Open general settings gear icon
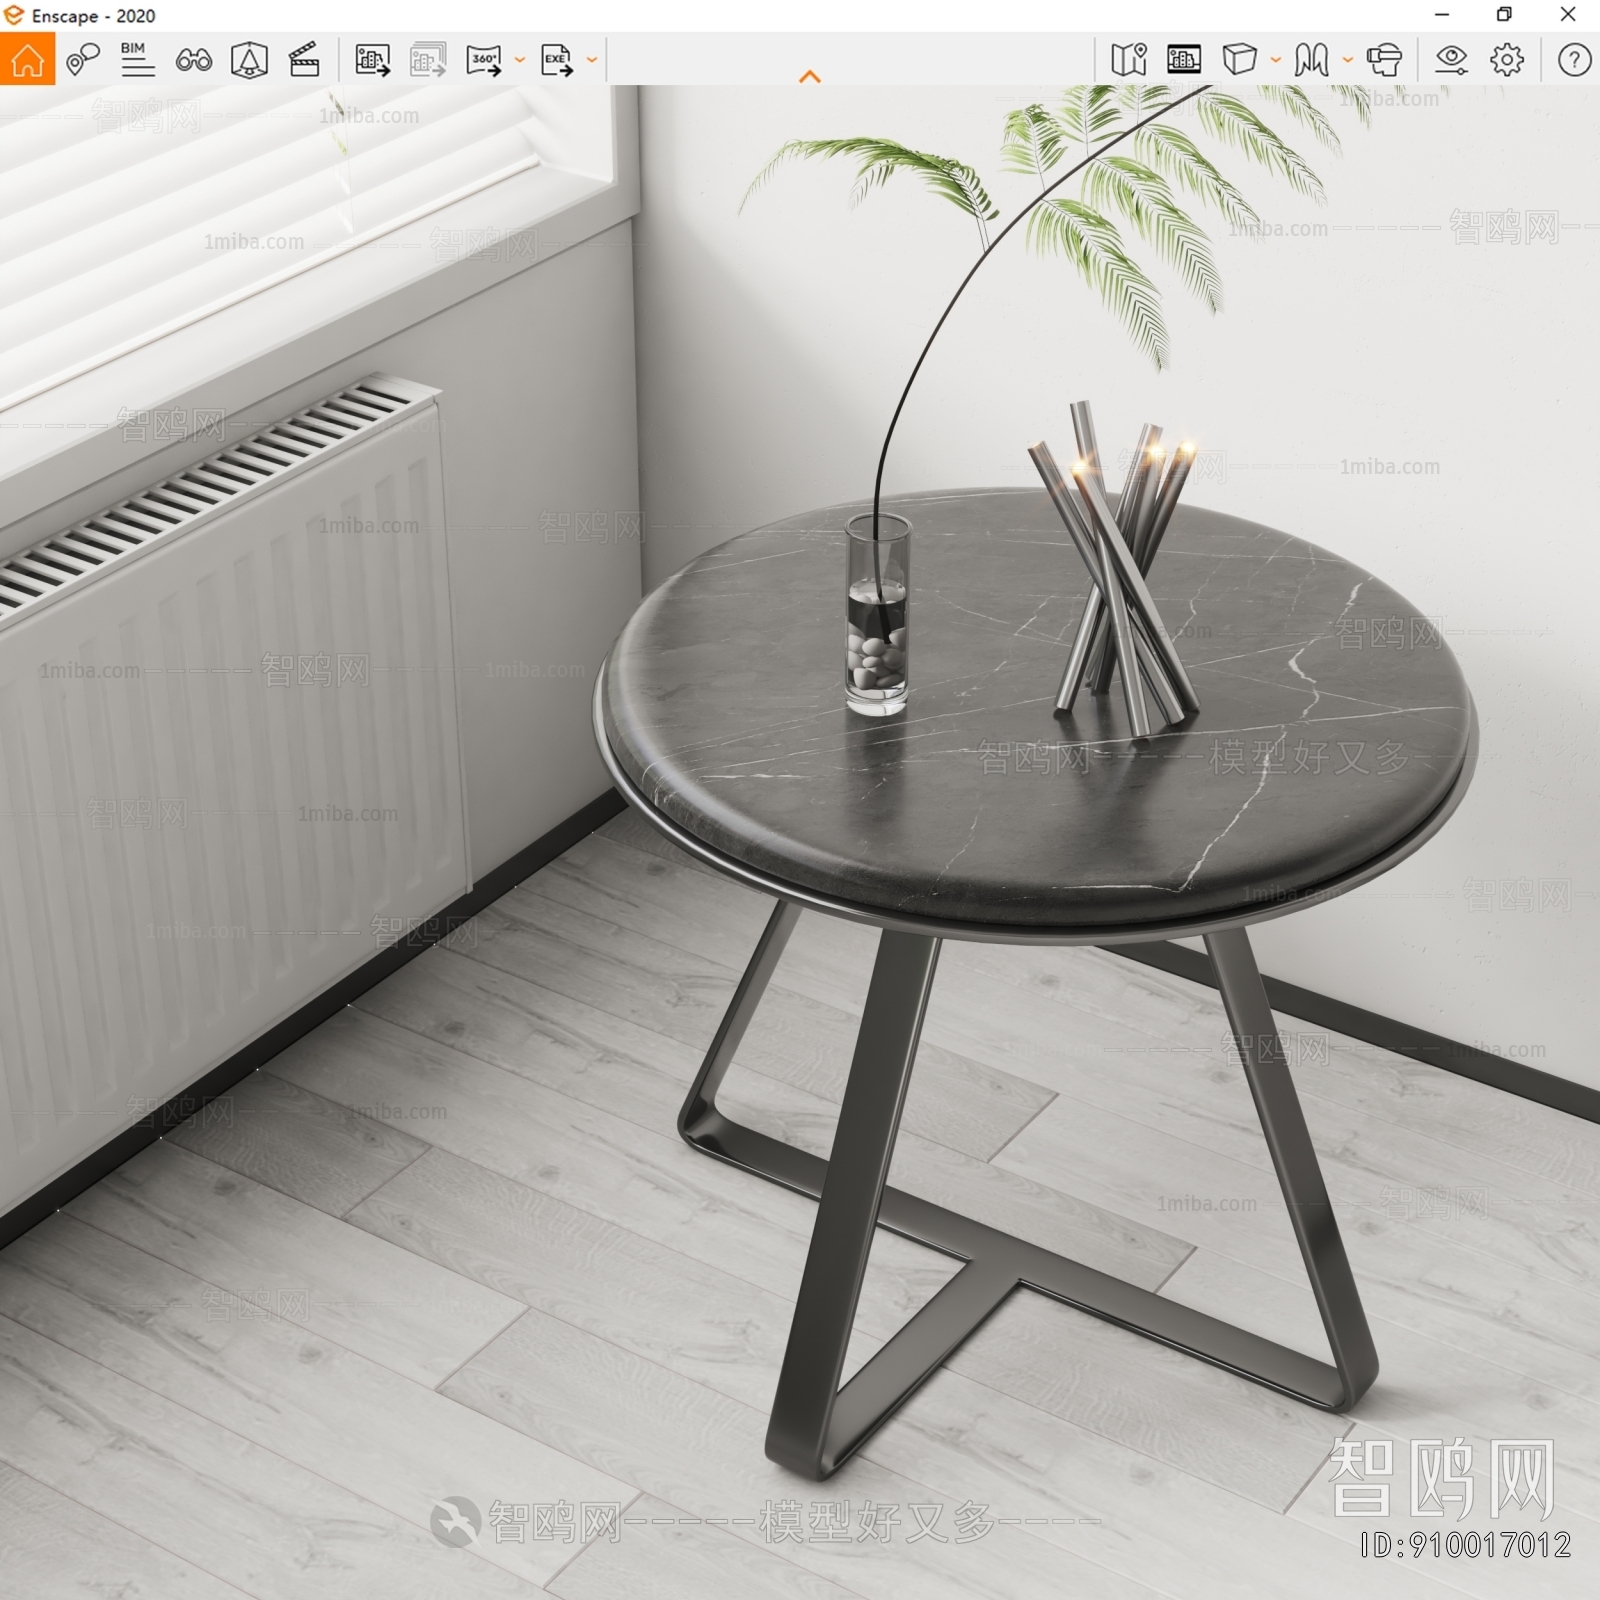This screenshot has width=1600, height=1600. pyautogui.click(x=1507, y=60)
